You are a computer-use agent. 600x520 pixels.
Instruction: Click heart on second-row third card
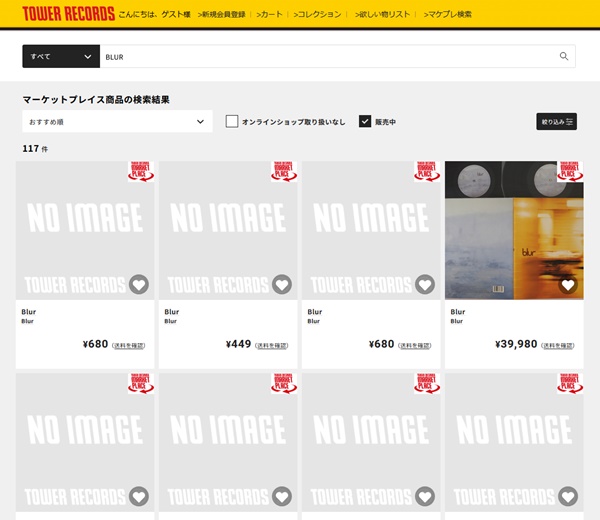[x=425, y=496]
